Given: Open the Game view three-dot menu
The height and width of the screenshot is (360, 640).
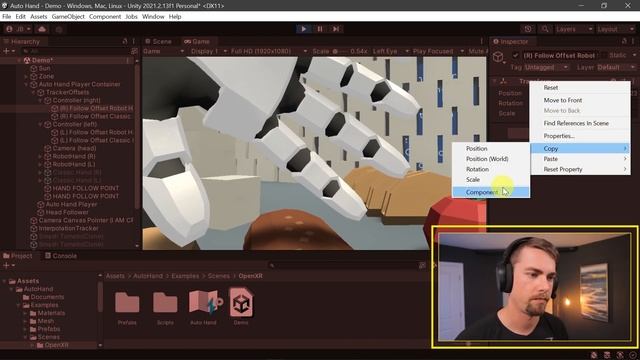Looking at the screenshot, I should (x=482, y=41).
